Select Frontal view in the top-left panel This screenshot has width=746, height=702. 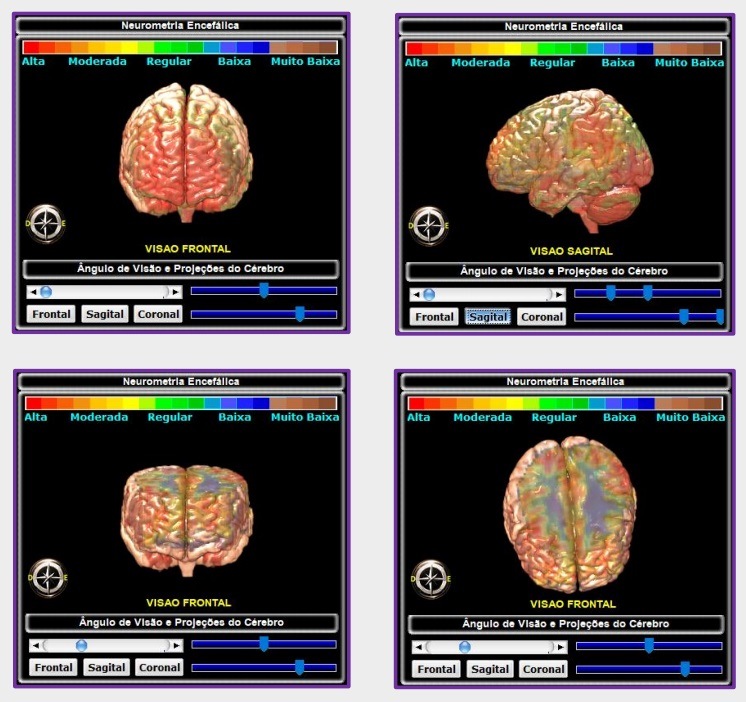(x=51, y=314)
